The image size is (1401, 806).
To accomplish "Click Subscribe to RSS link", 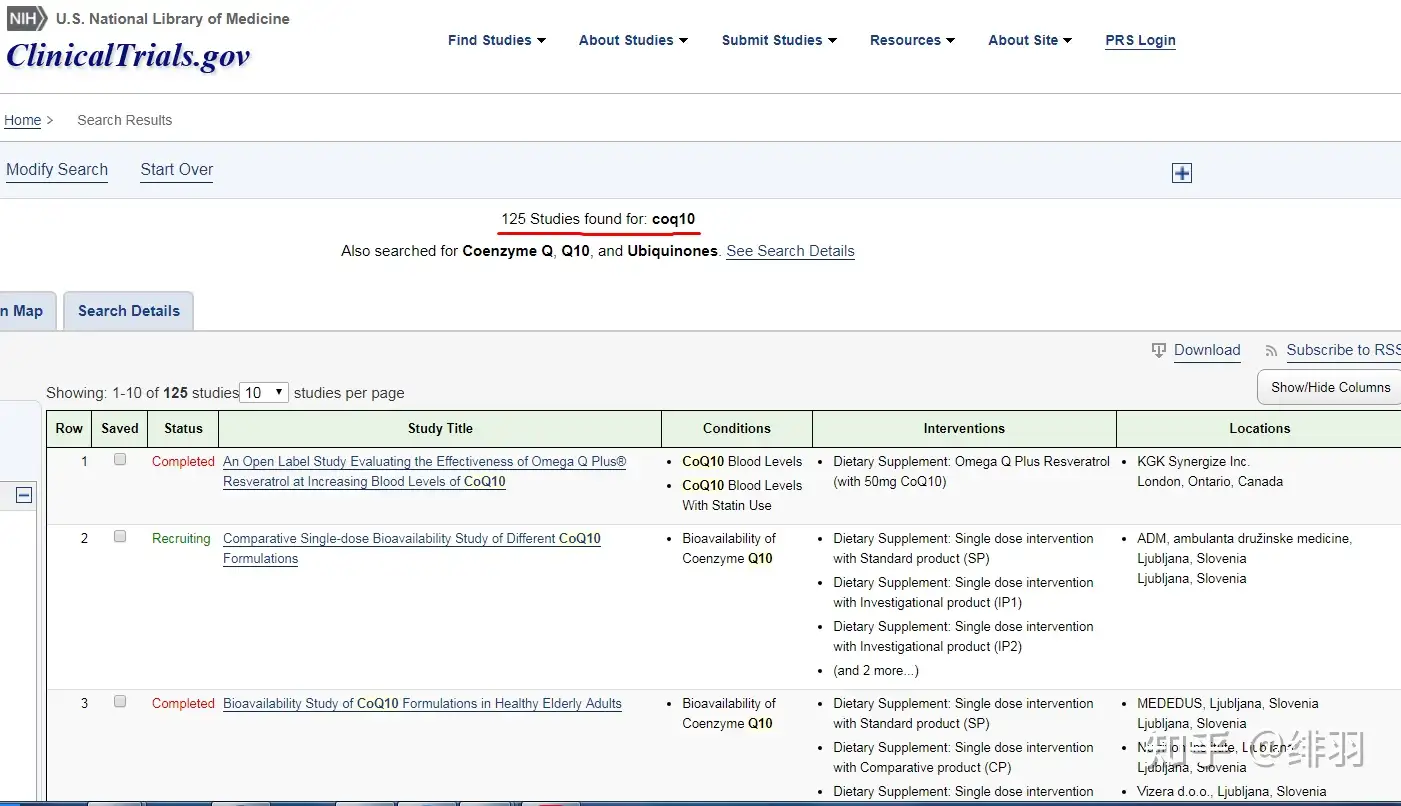I will (1343, 350).
